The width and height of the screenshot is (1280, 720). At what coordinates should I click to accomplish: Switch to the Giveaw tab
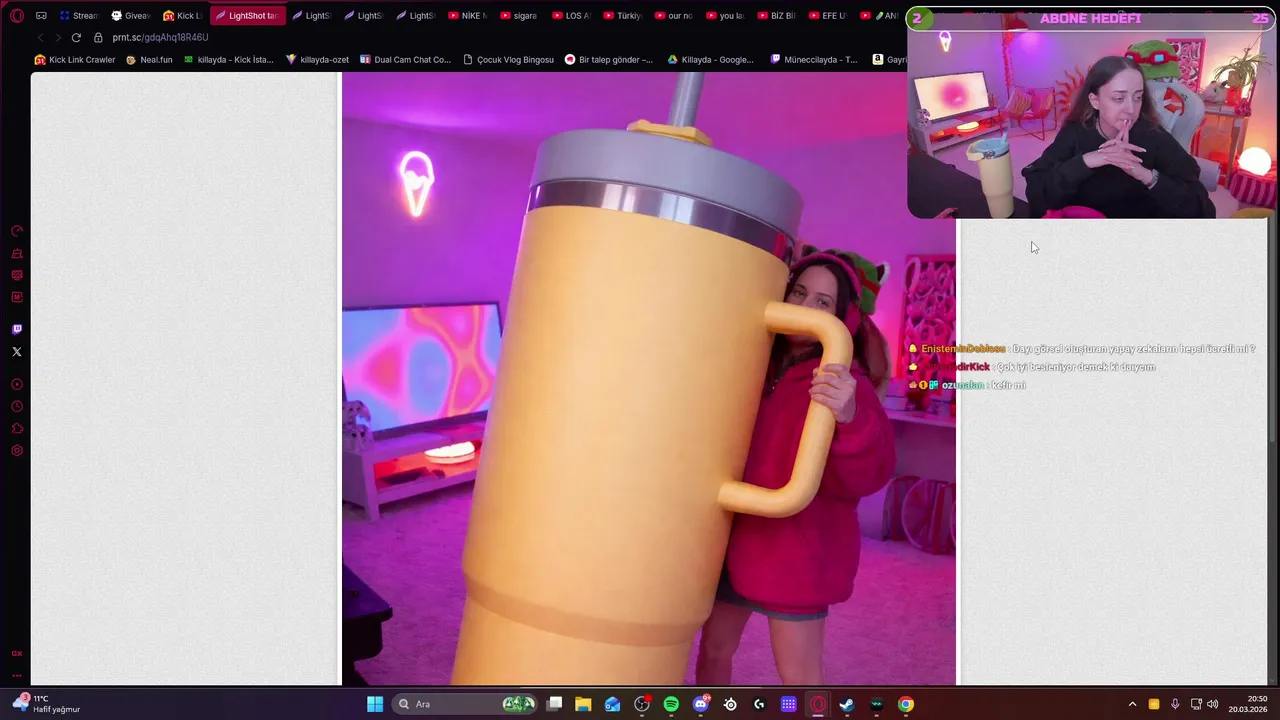click(x=130, y=16)
